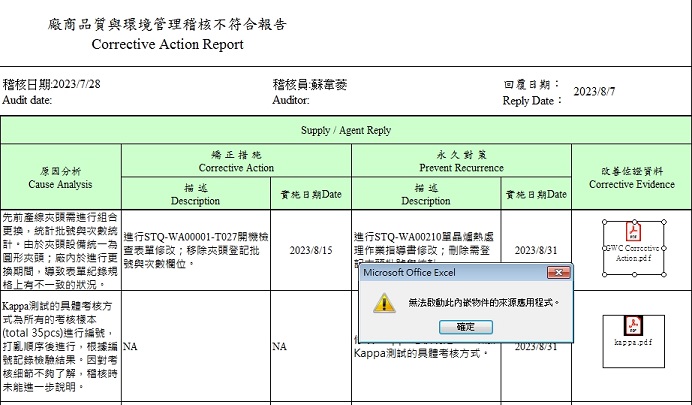Viewport: 692px width, 405px height.
Task: Click the Supply / Agent Reply header row
Action: tap(346, 130)
